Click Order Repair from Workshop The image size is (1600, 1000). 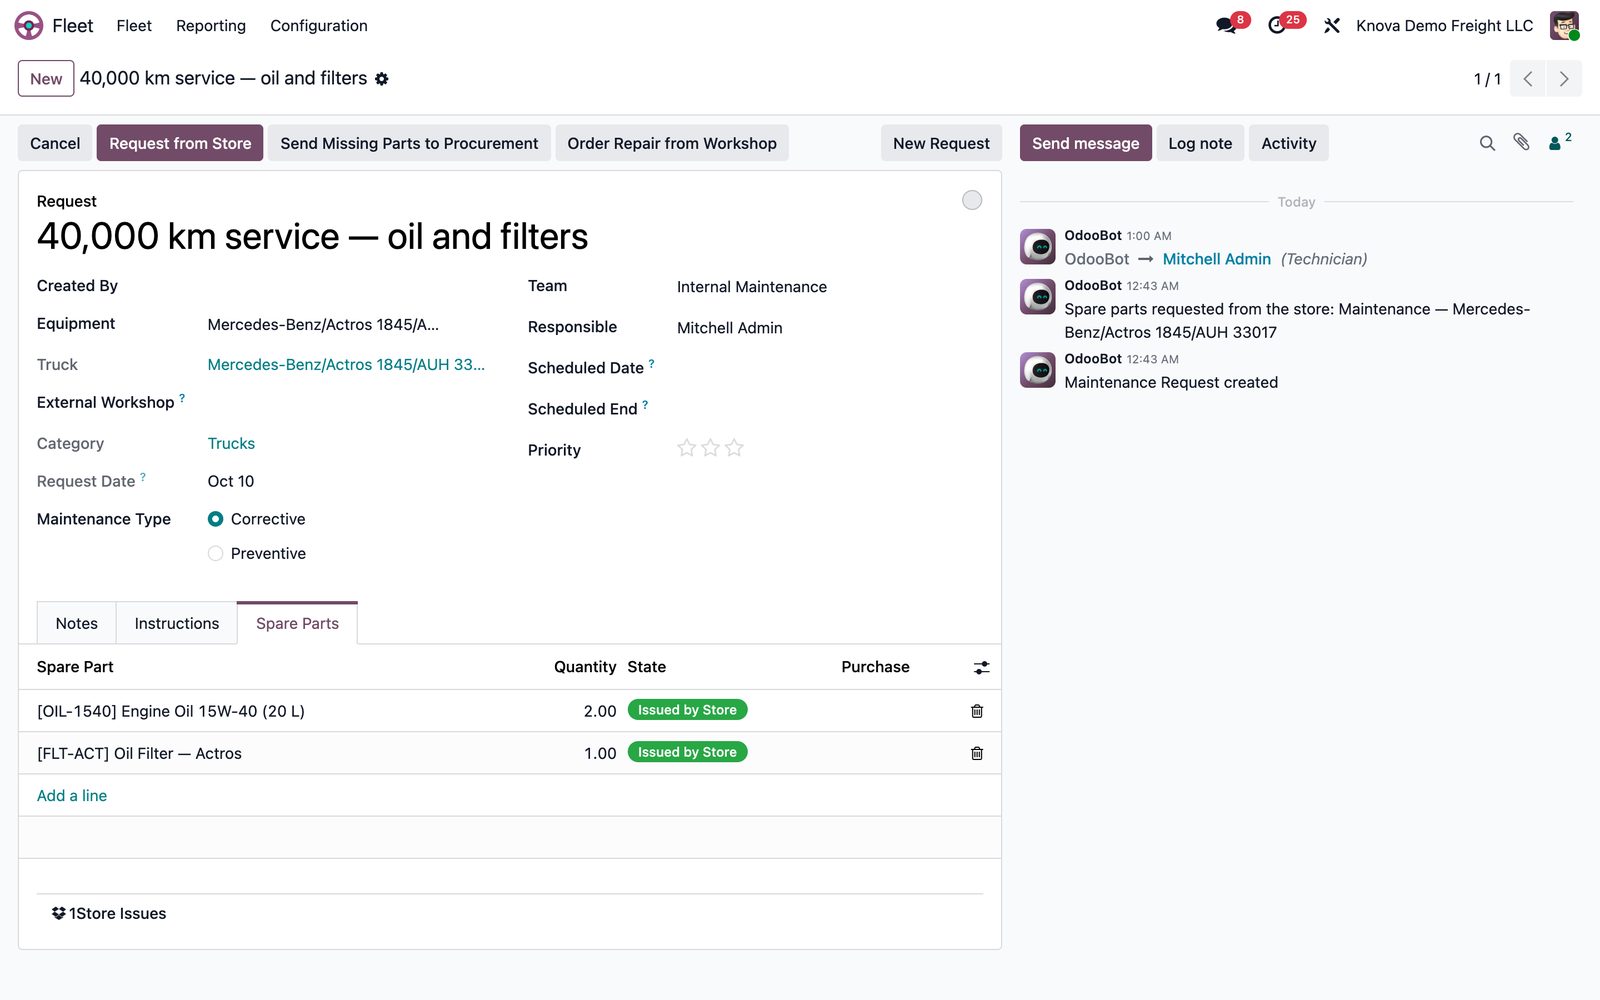(x=672, y=143)
